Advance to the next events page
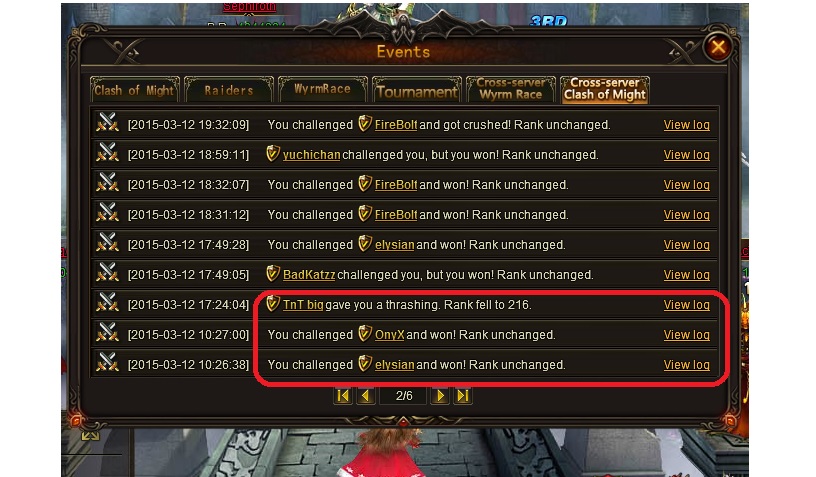816x477 pixels. (x=440, y=396)
